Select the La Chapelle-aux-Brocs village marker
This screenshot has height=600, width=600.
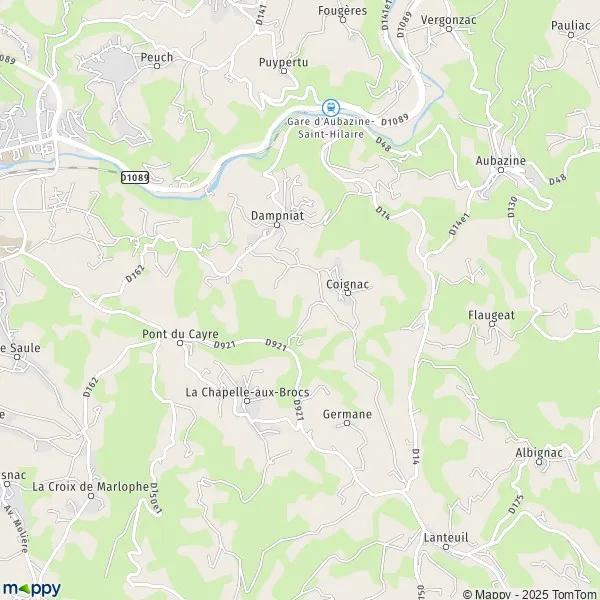click(247, 401)
